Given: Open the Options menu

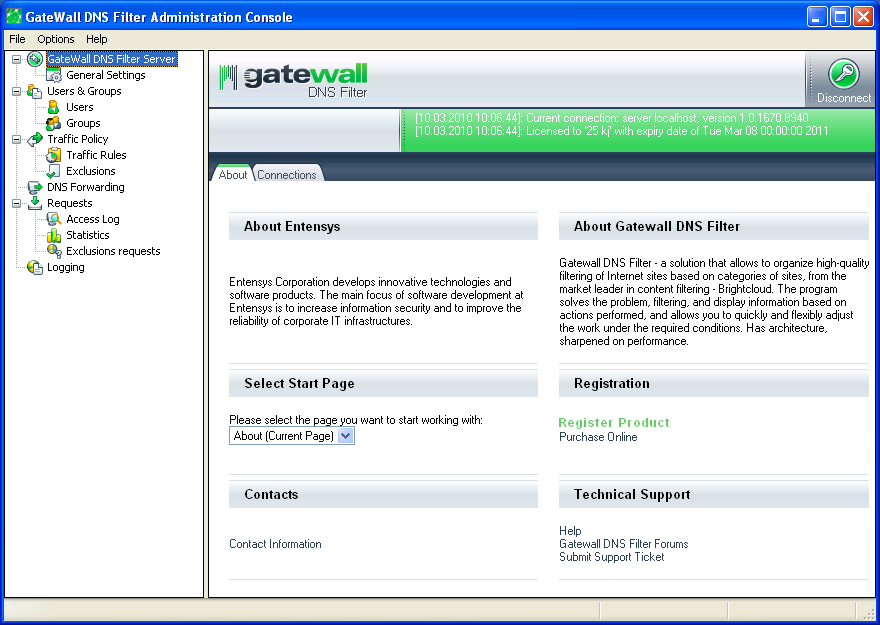Looking at the screenshot, I should pos(56,39).
